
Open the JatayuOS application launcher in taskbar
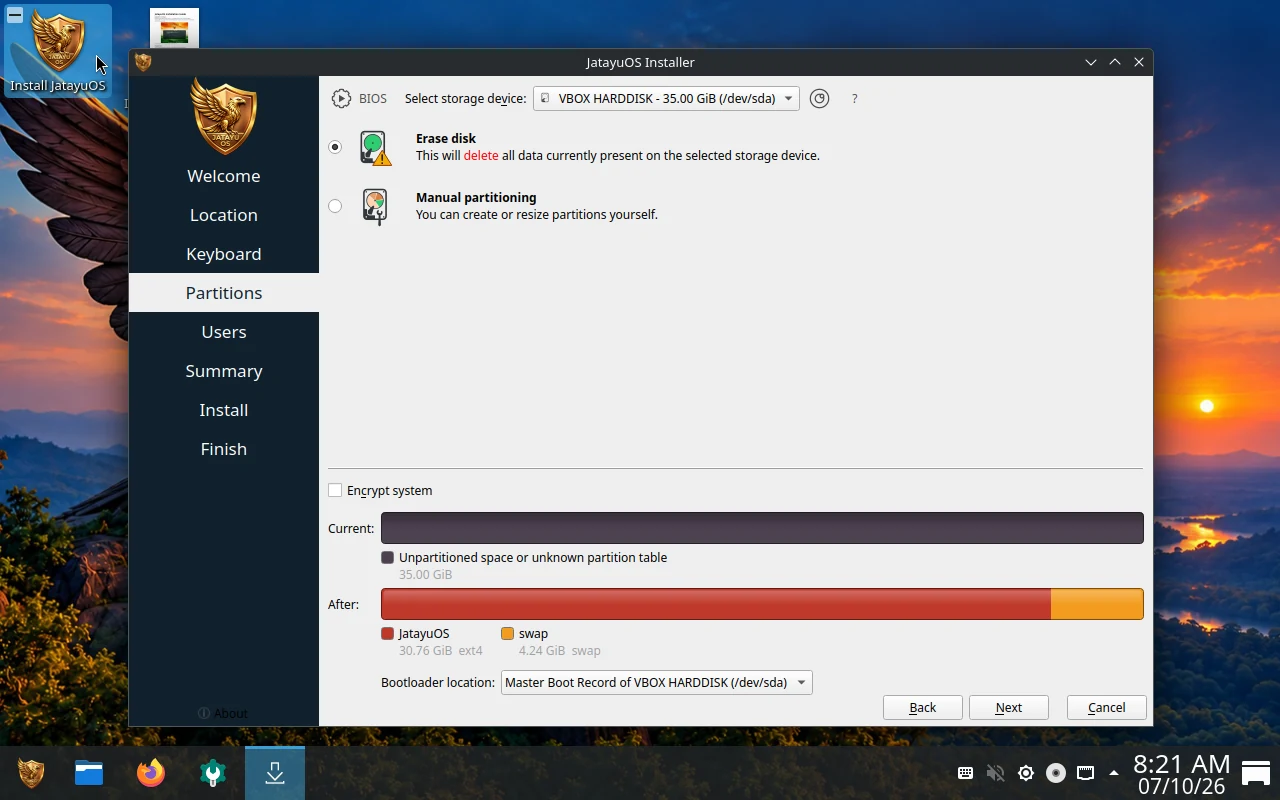pyautogui.click(x=31, y=773)
